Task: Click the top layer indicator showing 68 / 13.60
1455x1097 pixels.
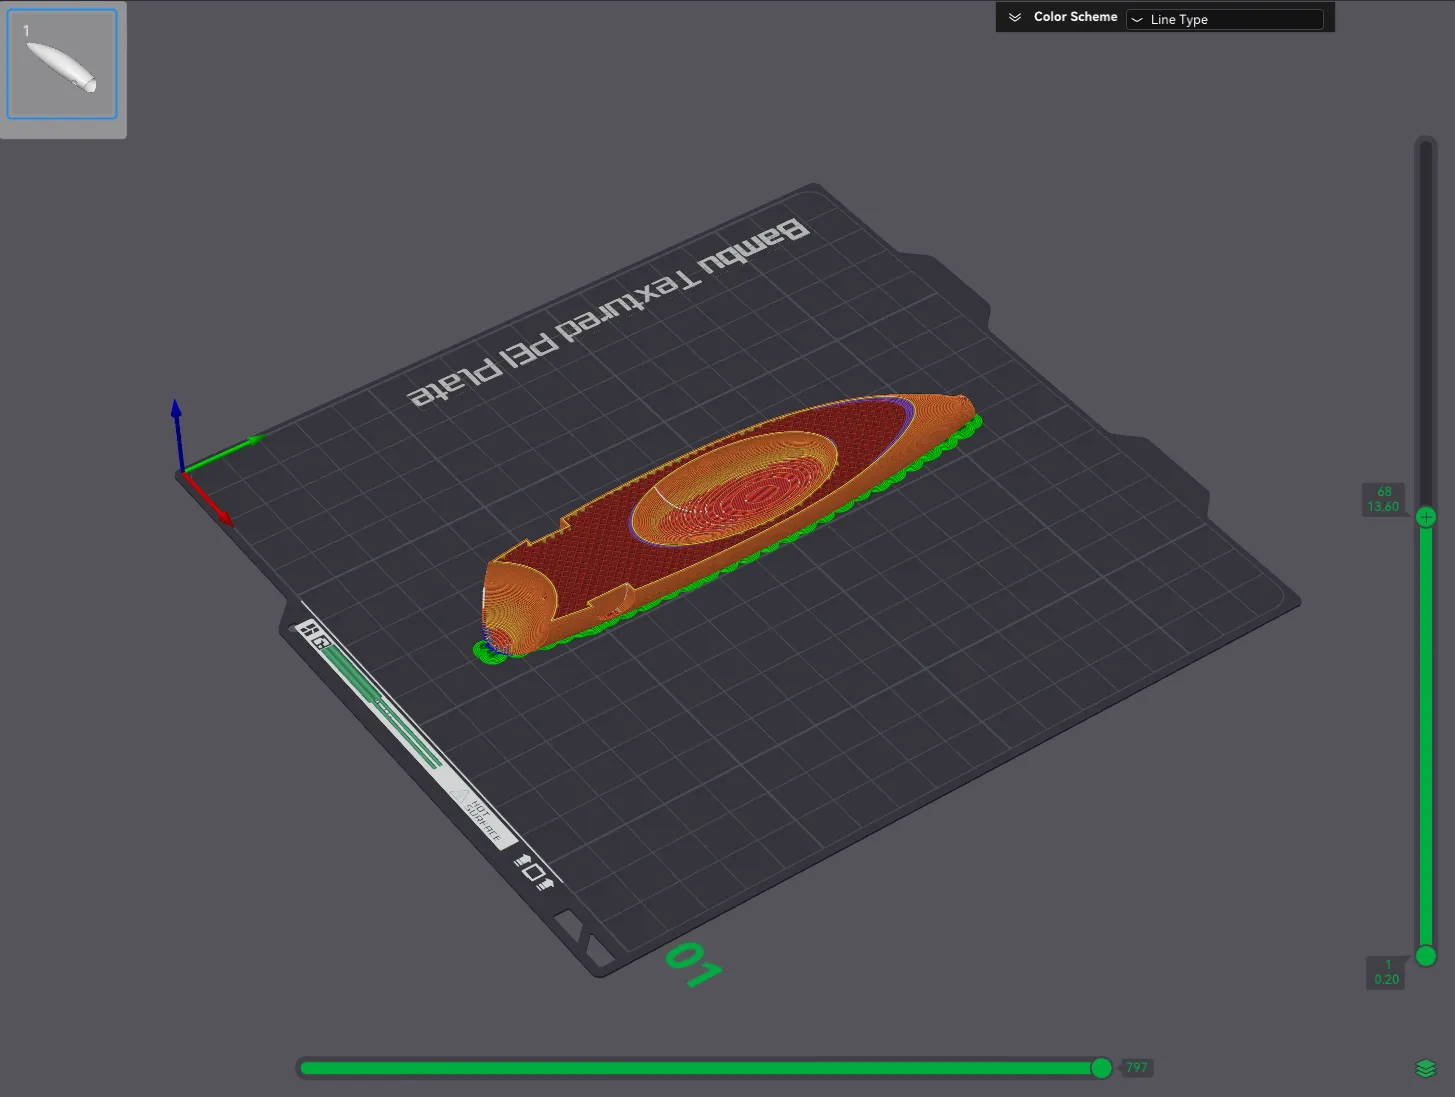Action: click(x=1383, y=498)
